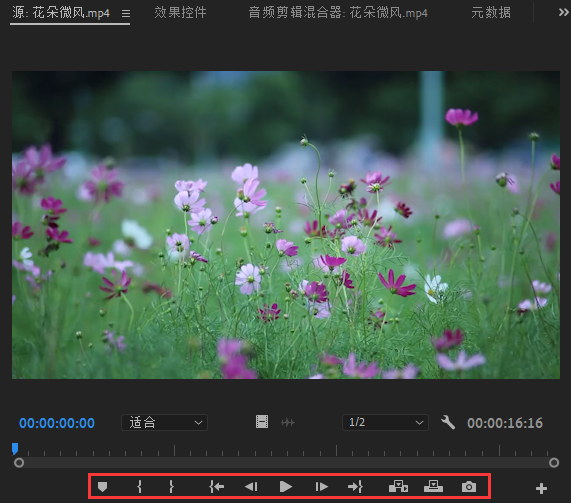Overwrite the clip into the timeline
The height and width of the screenshot is (503, 571).
(433, 487)
